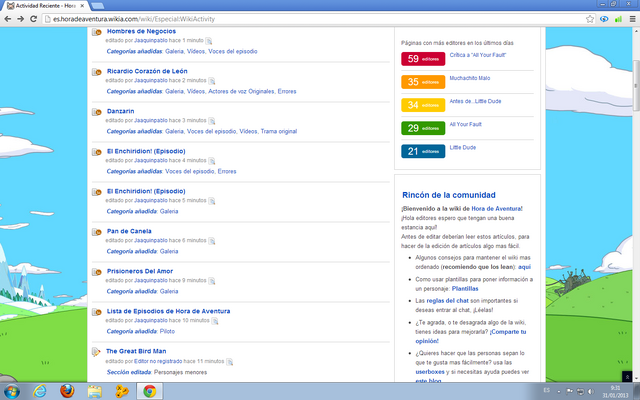Click the page vertical scrollbar
The image size is (640, 400).
(x=636, y=86)
